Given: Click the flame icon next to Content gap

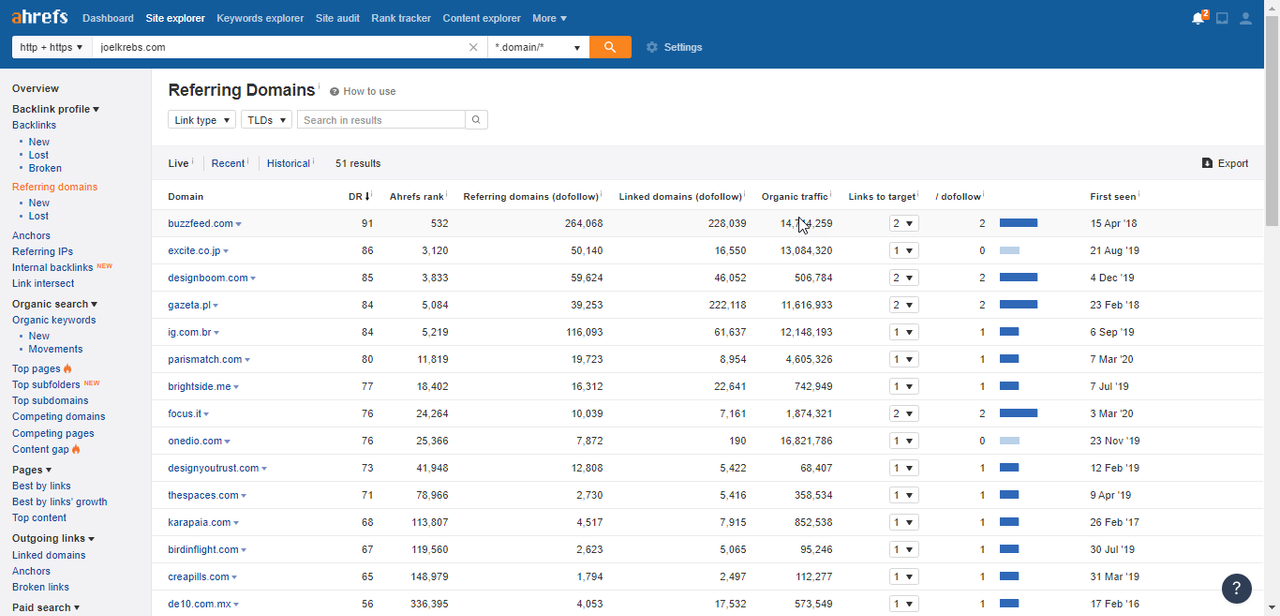Looking at the screenshot, I should click(x=76, y=450).
